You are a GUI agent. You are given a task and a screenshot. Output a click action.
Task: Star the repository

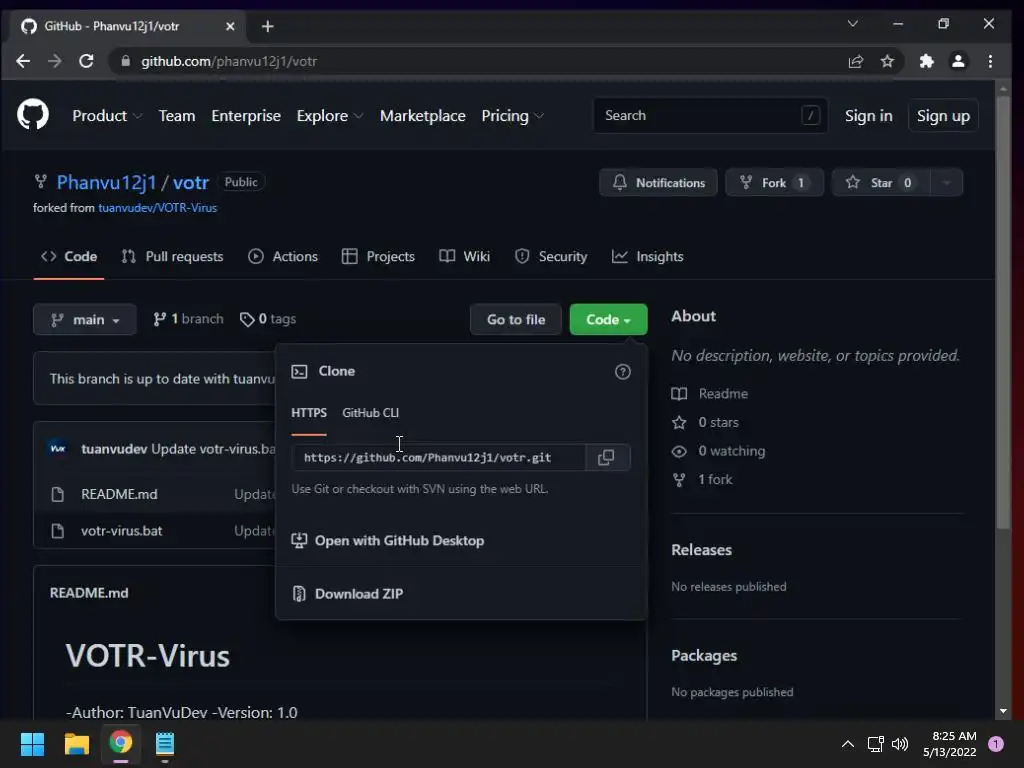[x=882, y=183]
